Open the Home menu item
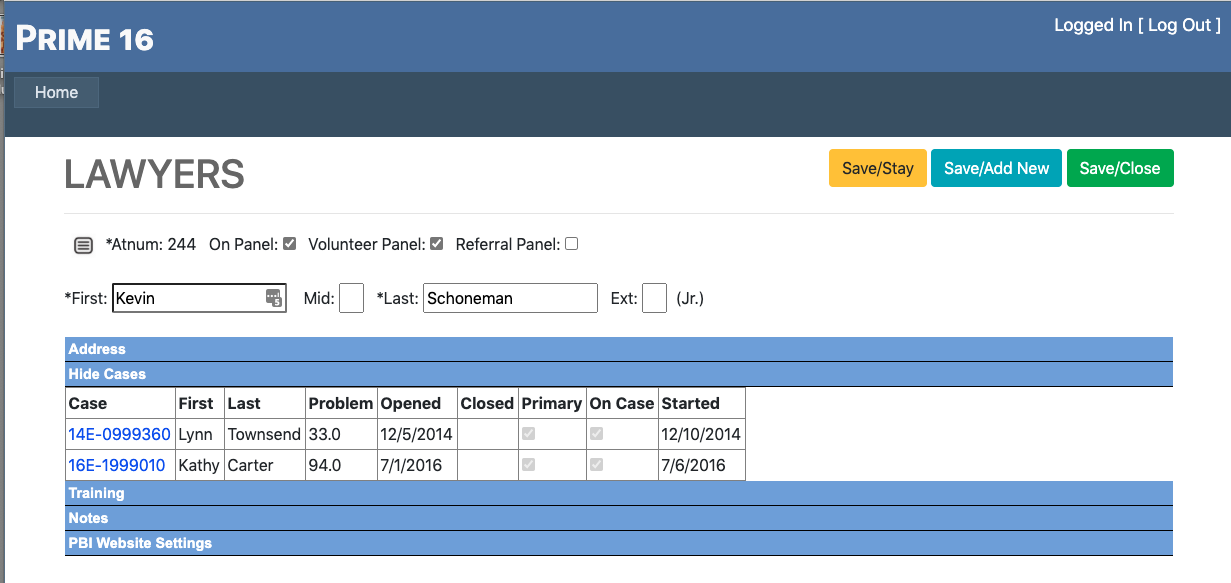The width and height of the screenshot is (1231, 583). coord(56,92)
